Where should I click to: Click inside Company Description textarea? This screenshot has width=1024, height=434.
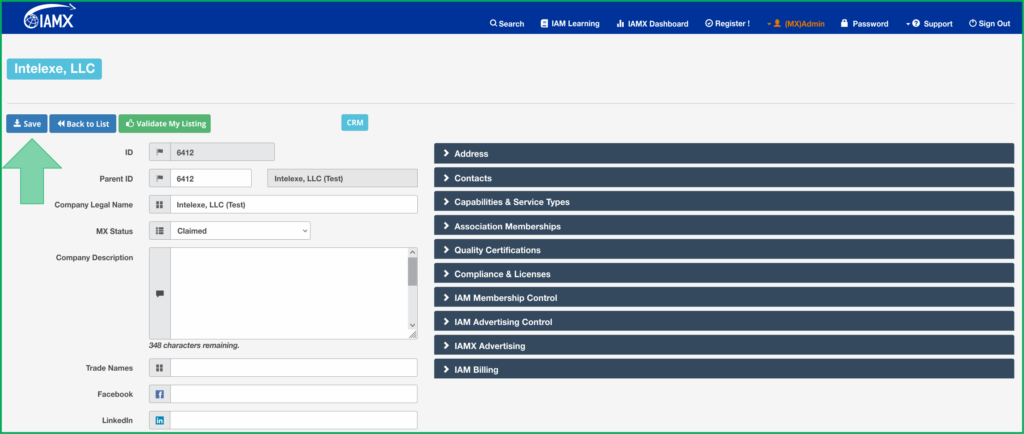(289, 293)
